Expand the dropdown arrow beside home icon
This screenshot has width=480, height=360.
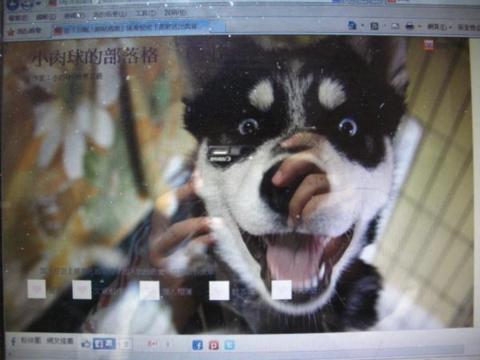pos(362,26)
